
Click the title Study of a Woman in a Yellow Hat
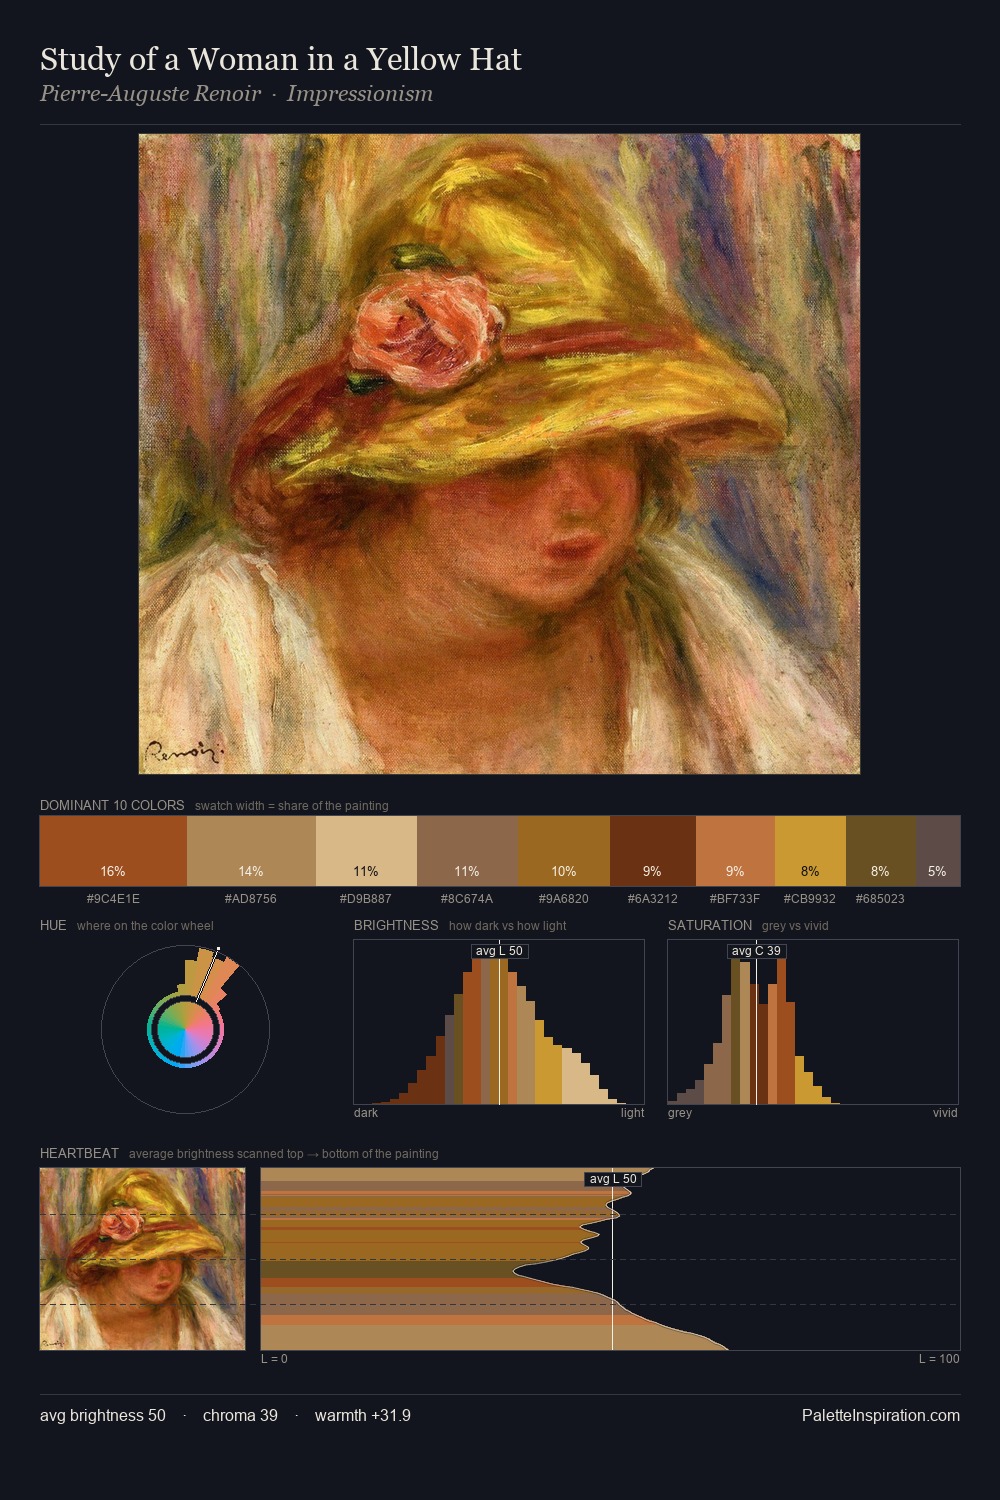click(x=281, y=60)
